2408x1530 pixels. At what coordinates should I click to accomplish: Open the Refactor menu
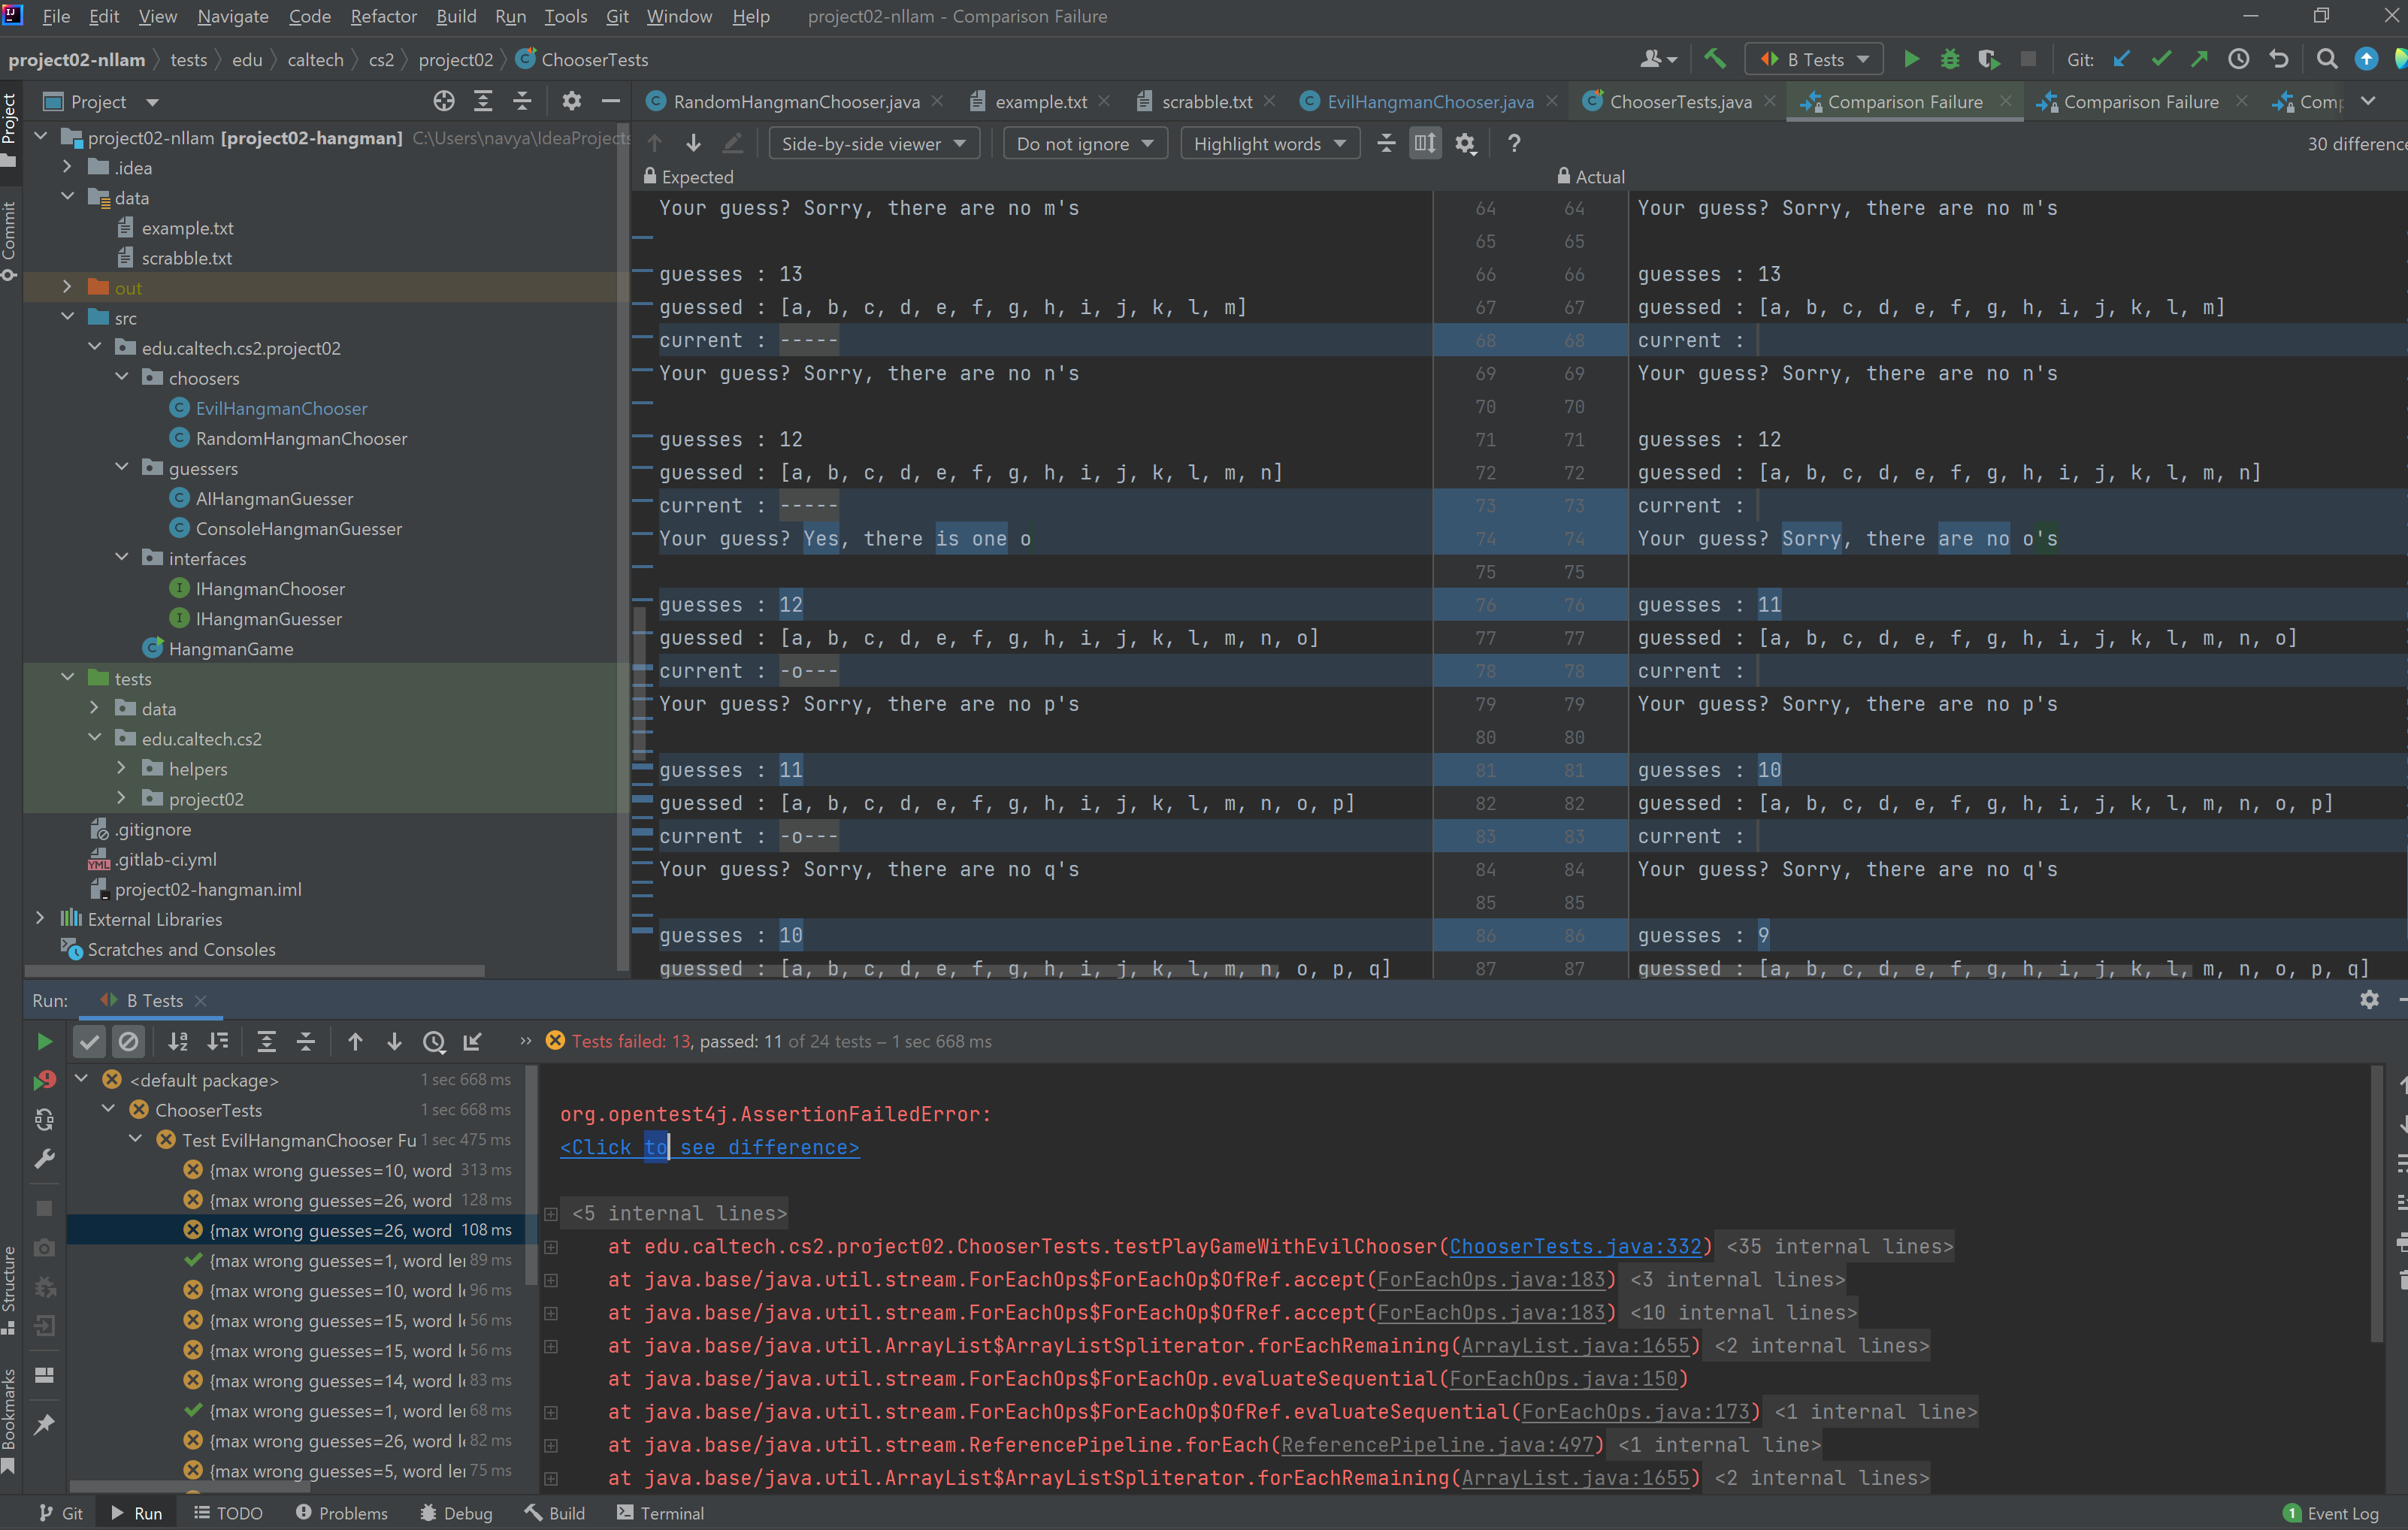coord(383,17)
